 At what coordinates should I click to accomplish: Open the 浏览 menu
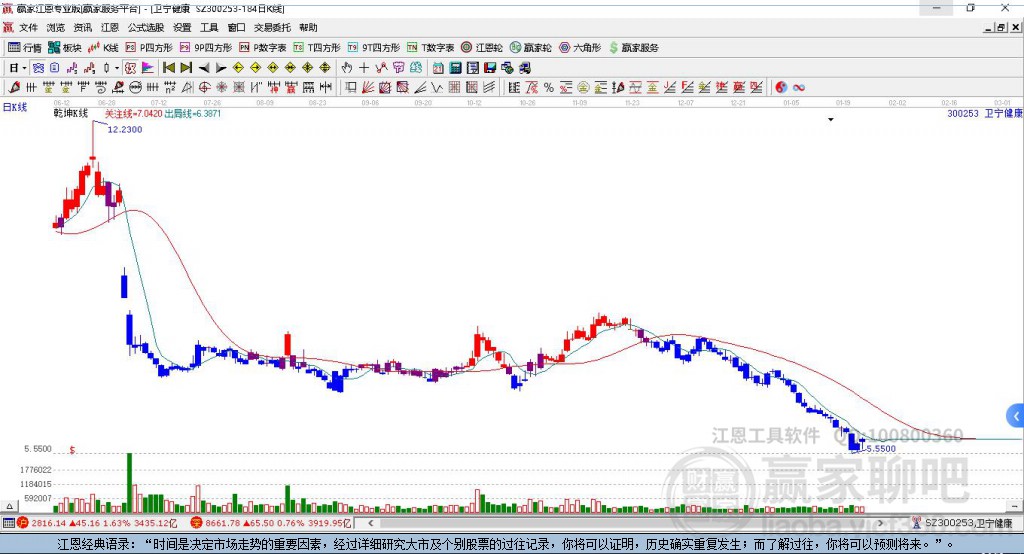pos(56,27)
